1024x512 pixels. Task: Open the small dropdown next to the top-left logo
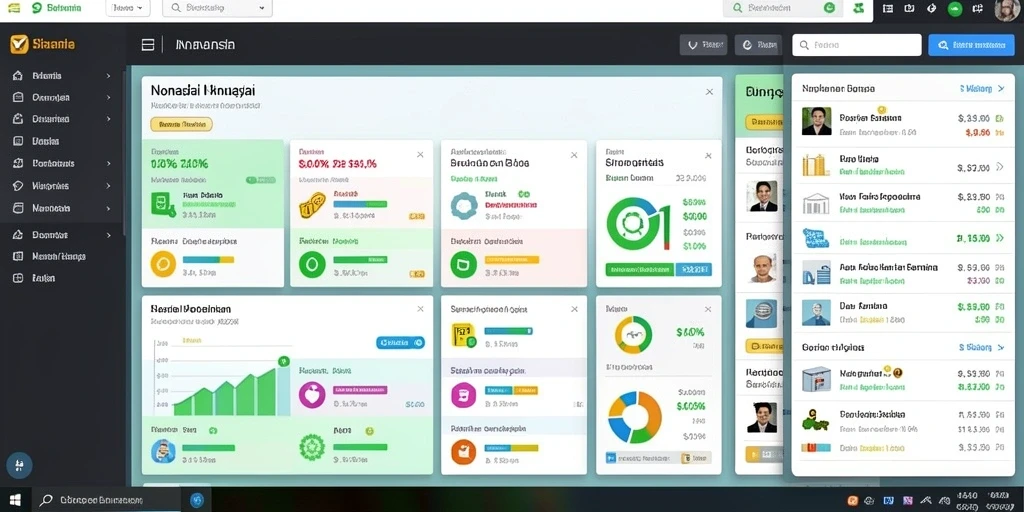(127, 8)
